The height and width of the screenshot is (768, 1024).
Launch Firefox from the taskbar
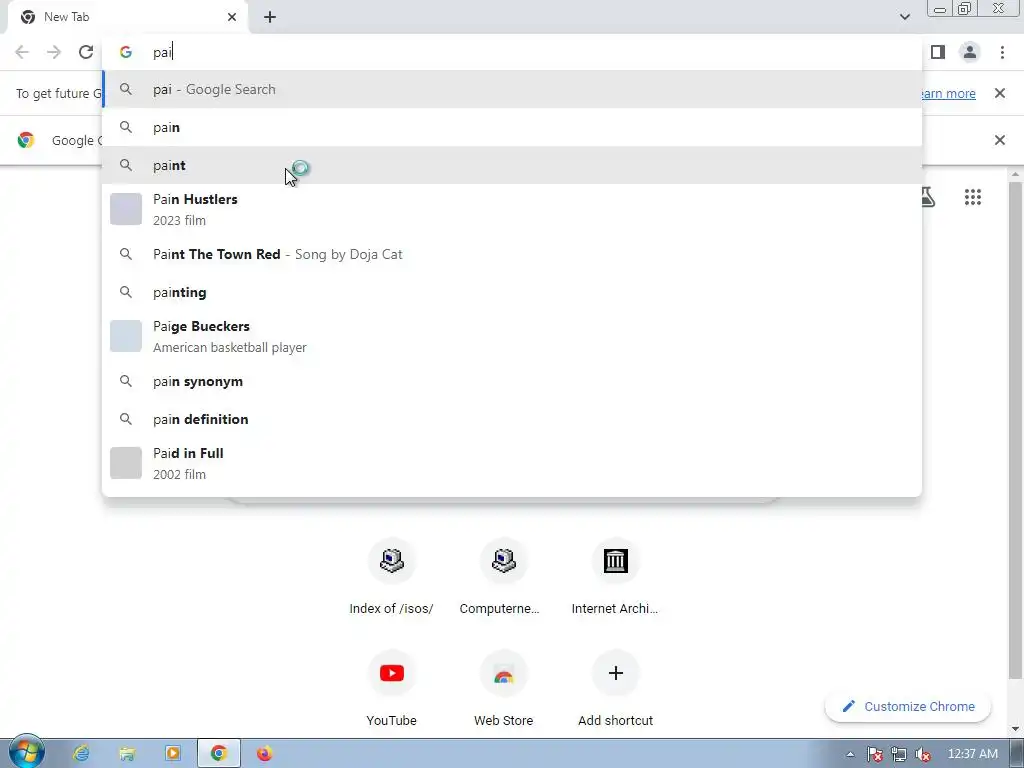pos(264,754)
